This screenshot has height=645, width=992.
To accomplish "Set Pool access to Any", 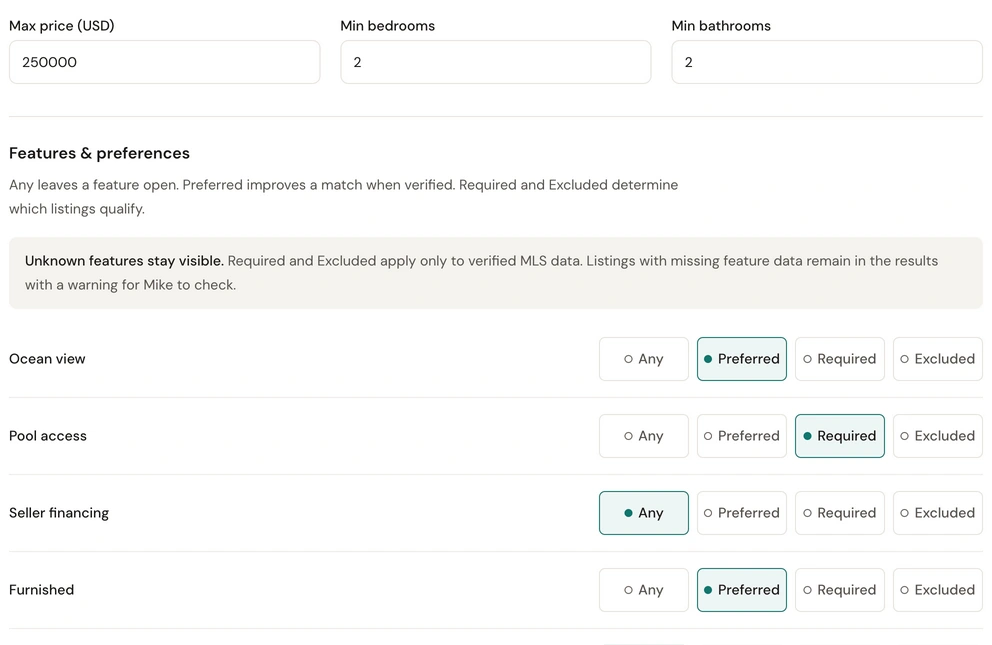I will (643, 436).
